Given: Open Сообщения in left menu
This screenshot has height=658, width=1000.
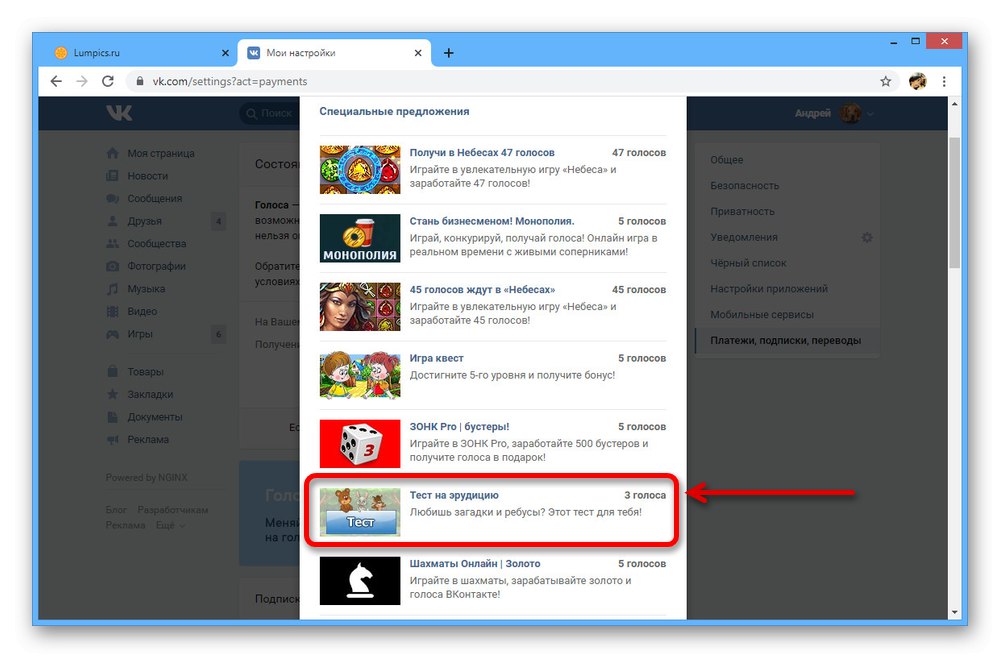Looking at the screenshot, I should (144, 198).
